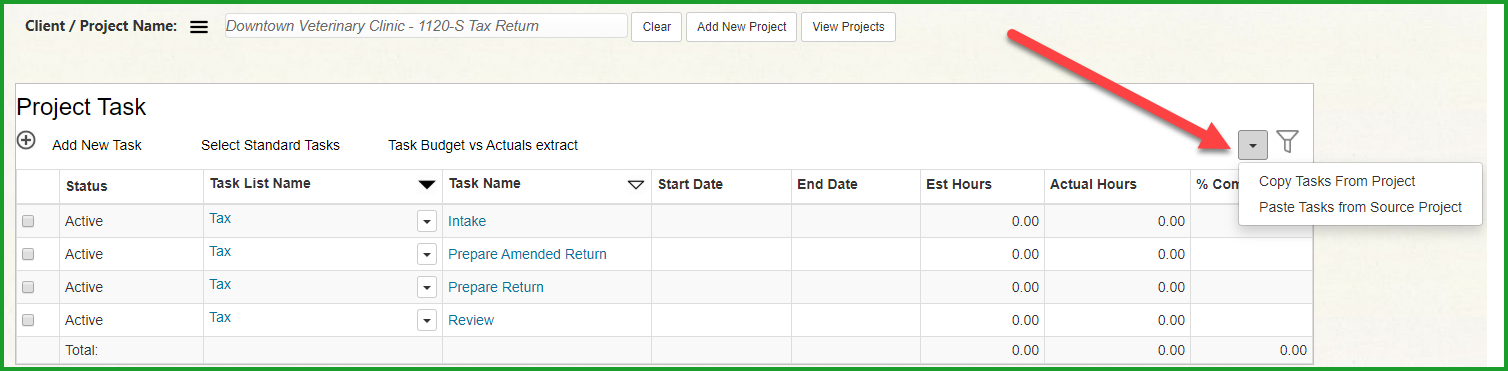Choose Copy Tasks From Project menu item
This screenshot has width=1508, height=371.
tap(1337, 181)
